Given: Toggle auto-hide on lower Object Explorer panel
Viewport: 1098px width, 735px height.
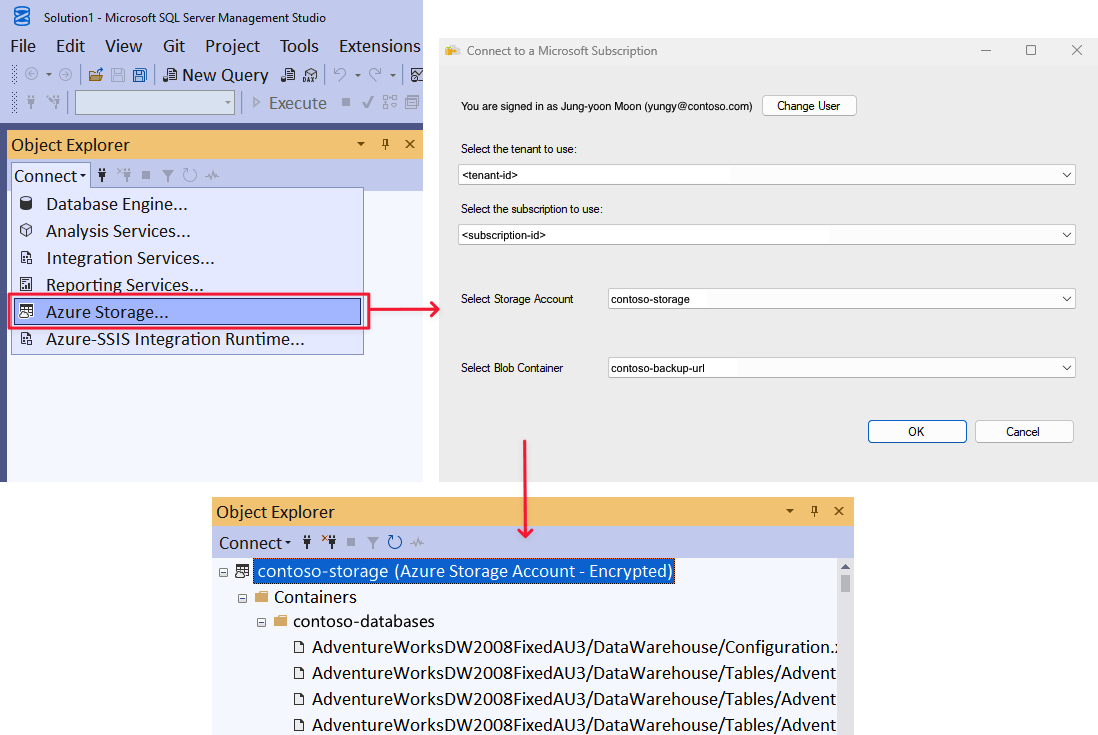Looking at the screenshot, I should coord(814,511).
